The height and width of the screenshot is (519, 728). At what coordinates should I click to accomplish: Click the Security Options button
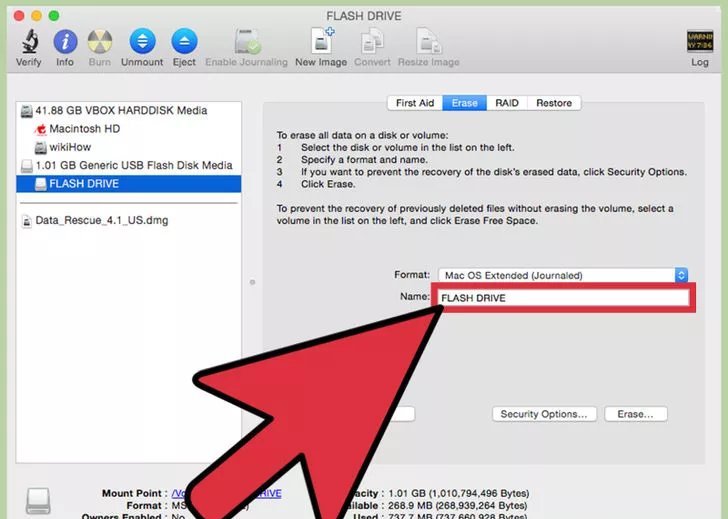tap(545, 414)
